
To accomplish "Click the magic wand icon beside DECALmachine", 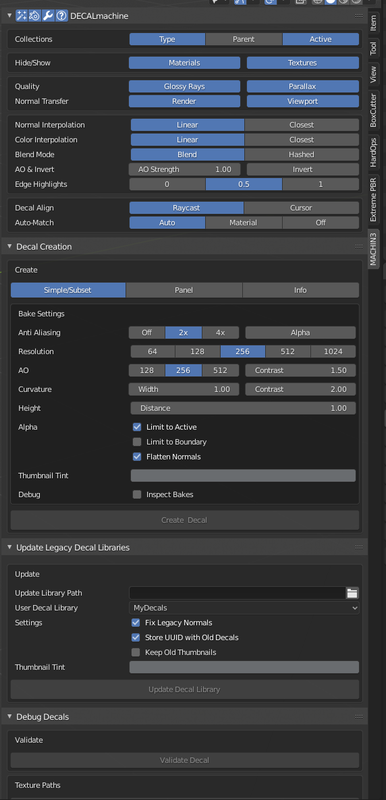I will 21,16.
